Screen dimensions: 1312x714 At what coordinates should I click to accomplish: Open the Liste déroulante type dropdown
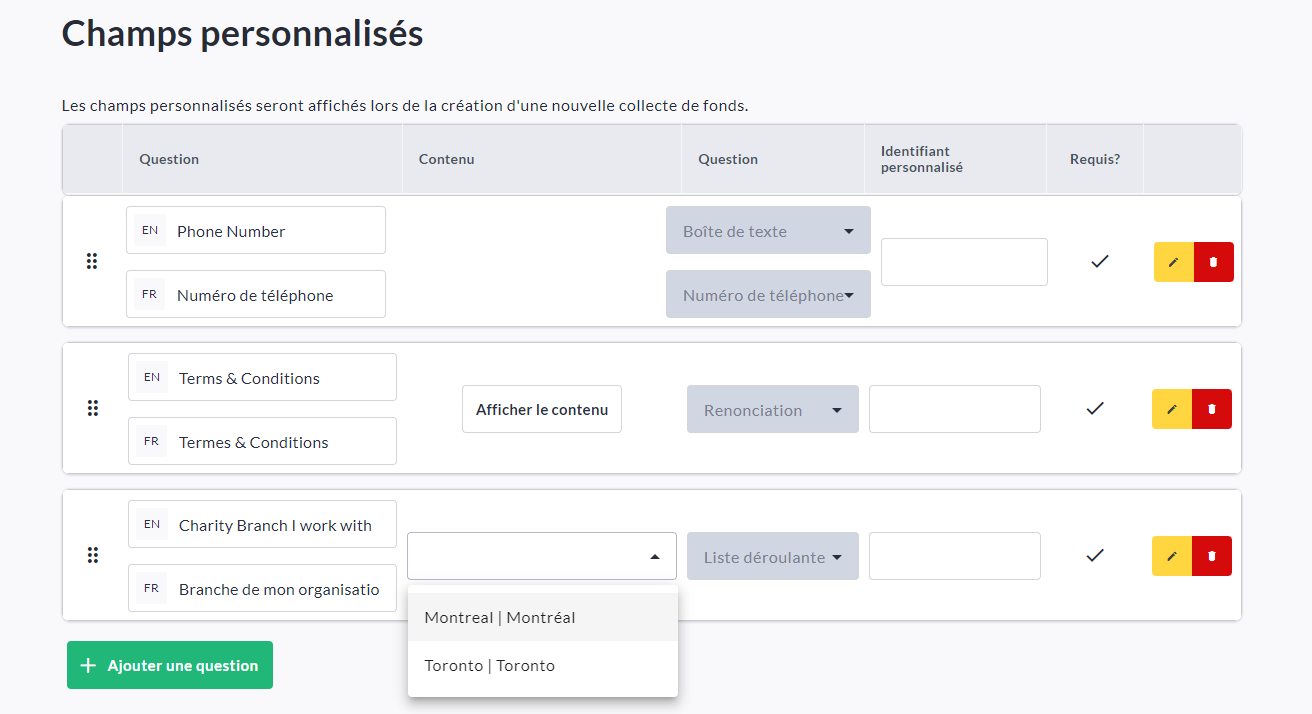click(x=772, y=557)
